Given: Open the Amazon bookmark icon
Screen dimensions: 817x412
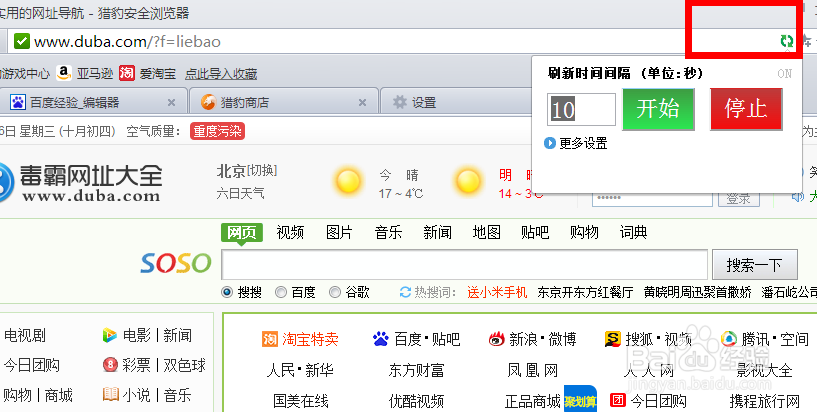Looking at the screenshot, I should tap(64, 73).
